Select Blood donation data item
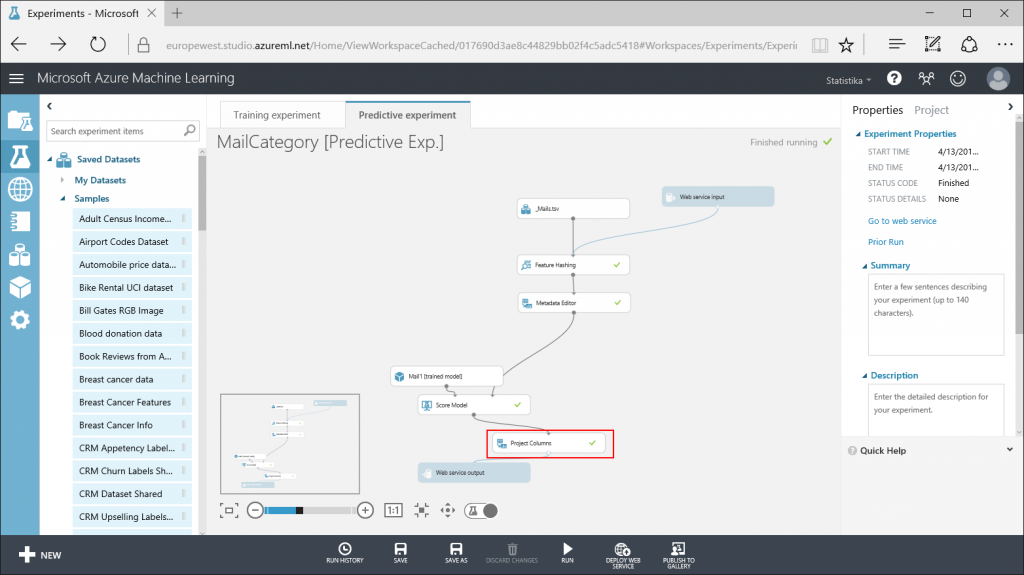Image resolution: width=1024 pixels, height=575 pixels. [132, 333]
